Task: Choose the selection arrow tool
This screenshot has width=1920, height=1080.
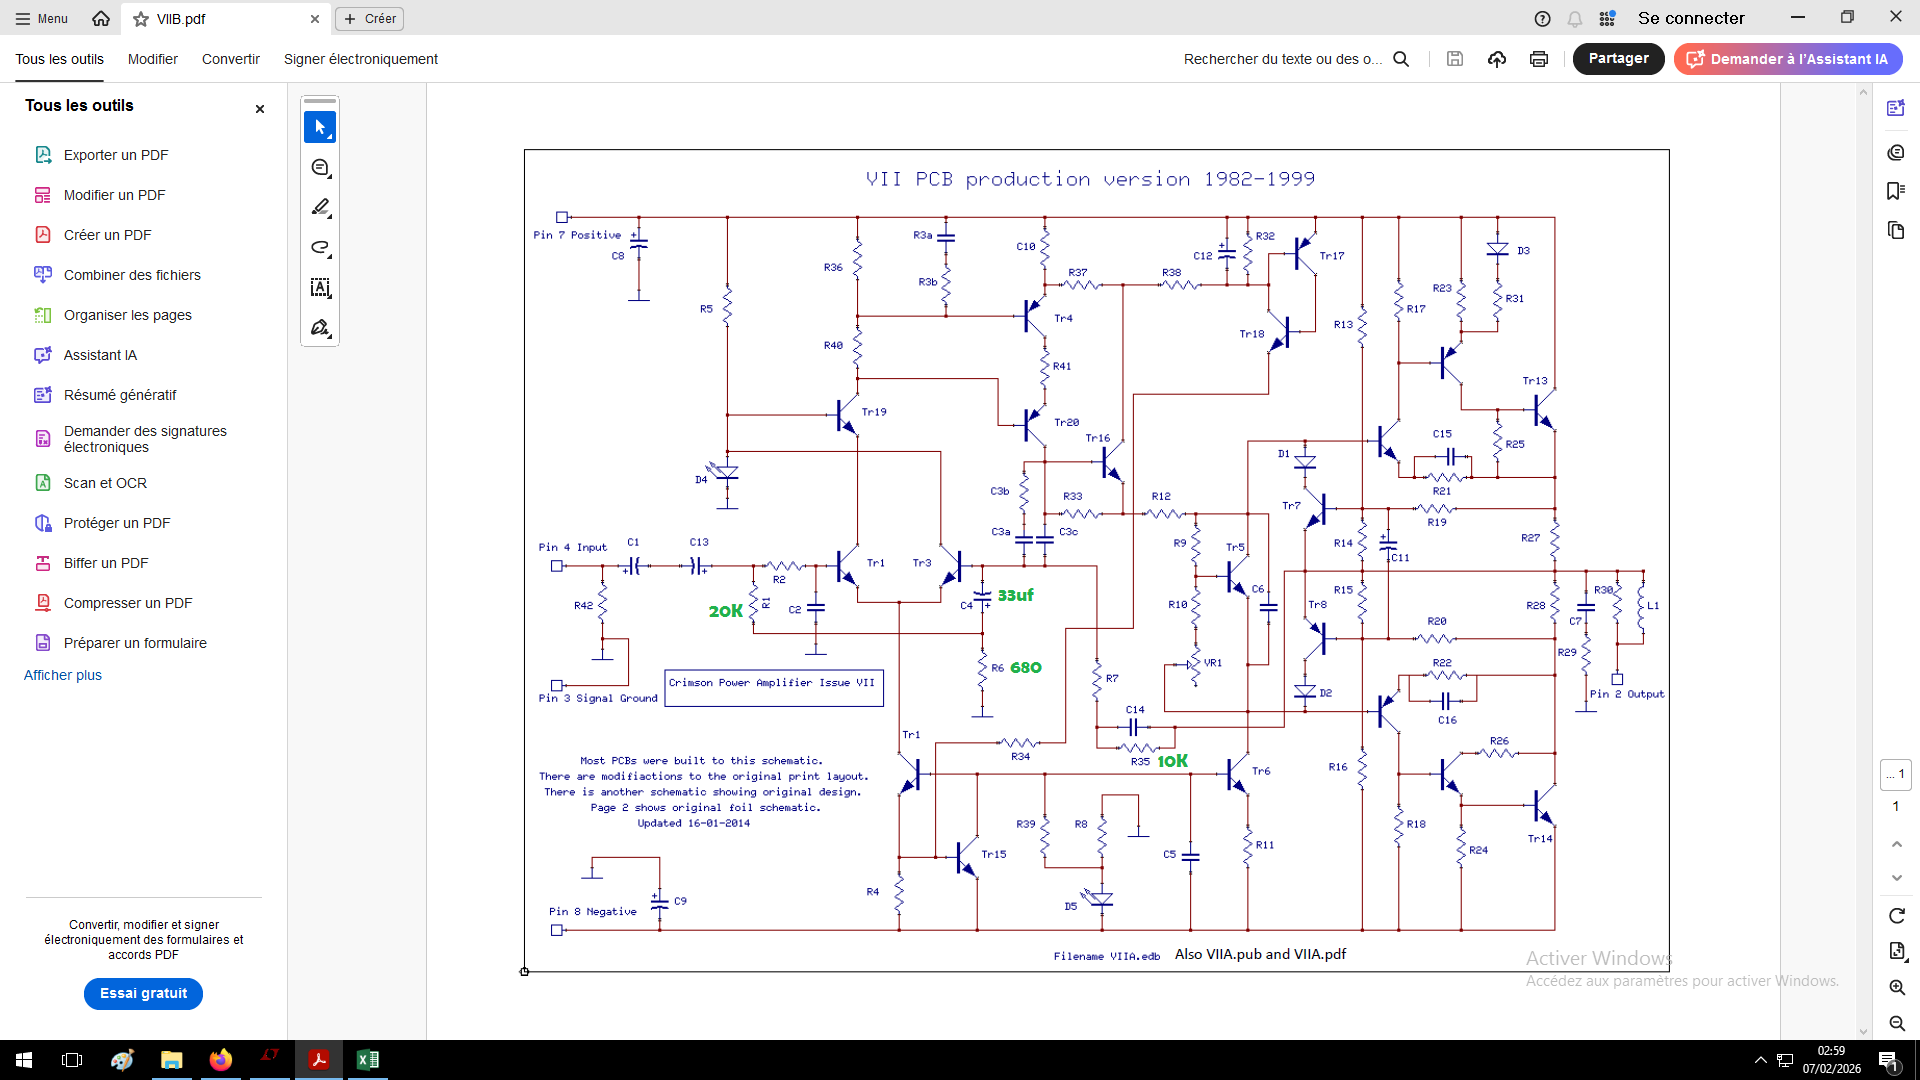Action: [320, 127]
